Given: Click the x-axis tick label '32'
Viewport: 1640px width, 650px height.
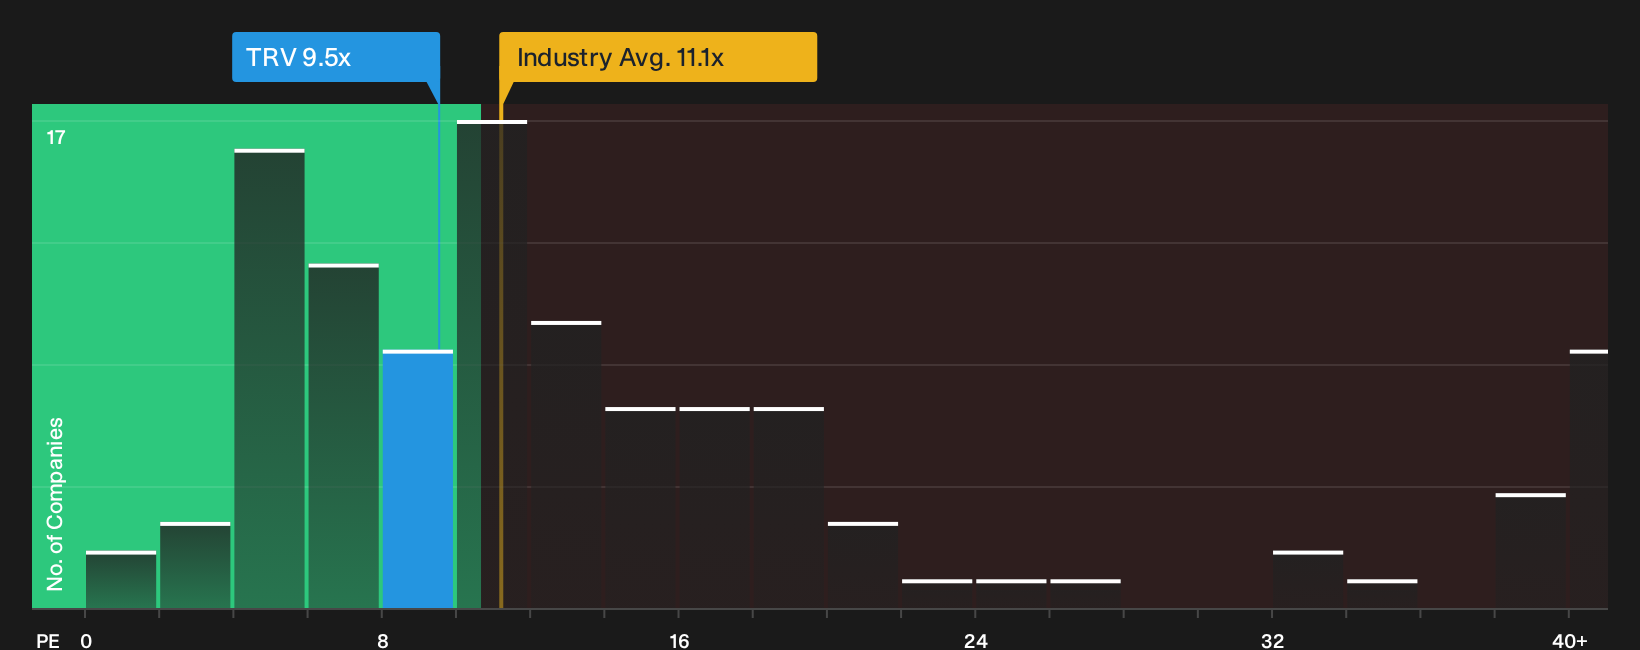Looking at the screenshot, I should [1272, 641].
